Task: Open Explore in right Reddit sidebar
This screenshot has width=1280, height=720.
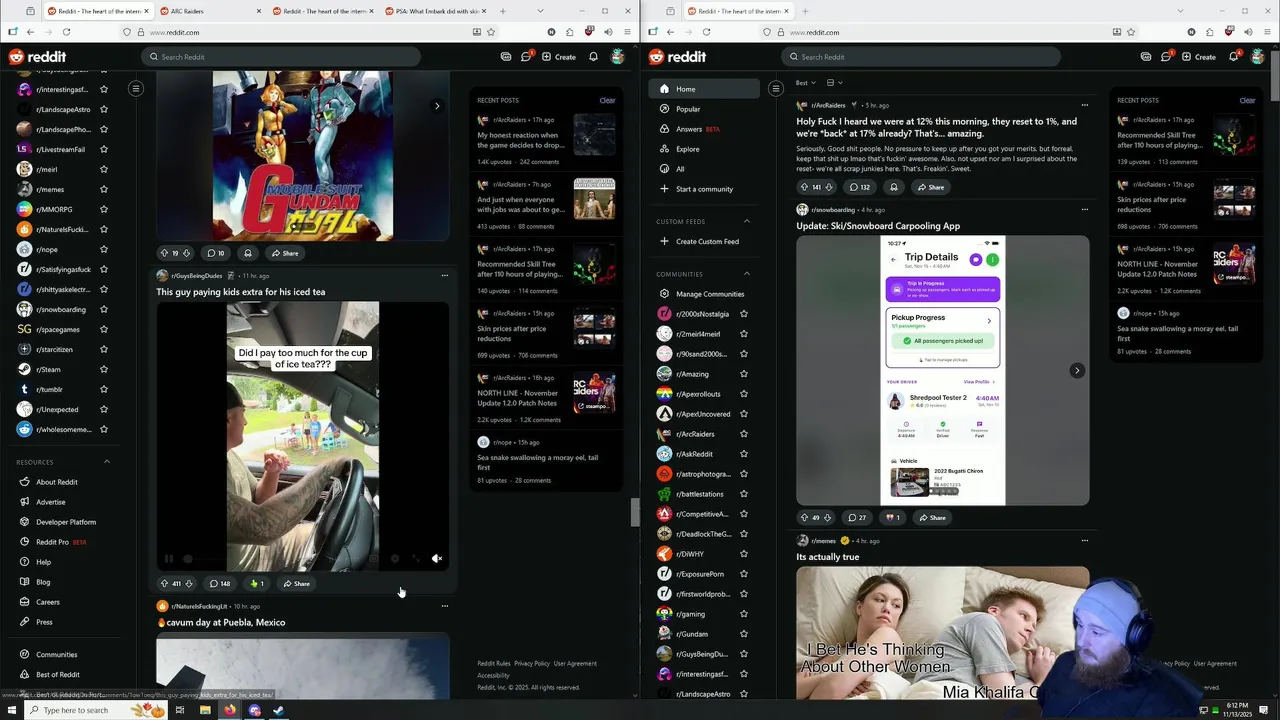Action: coord(704,149)
